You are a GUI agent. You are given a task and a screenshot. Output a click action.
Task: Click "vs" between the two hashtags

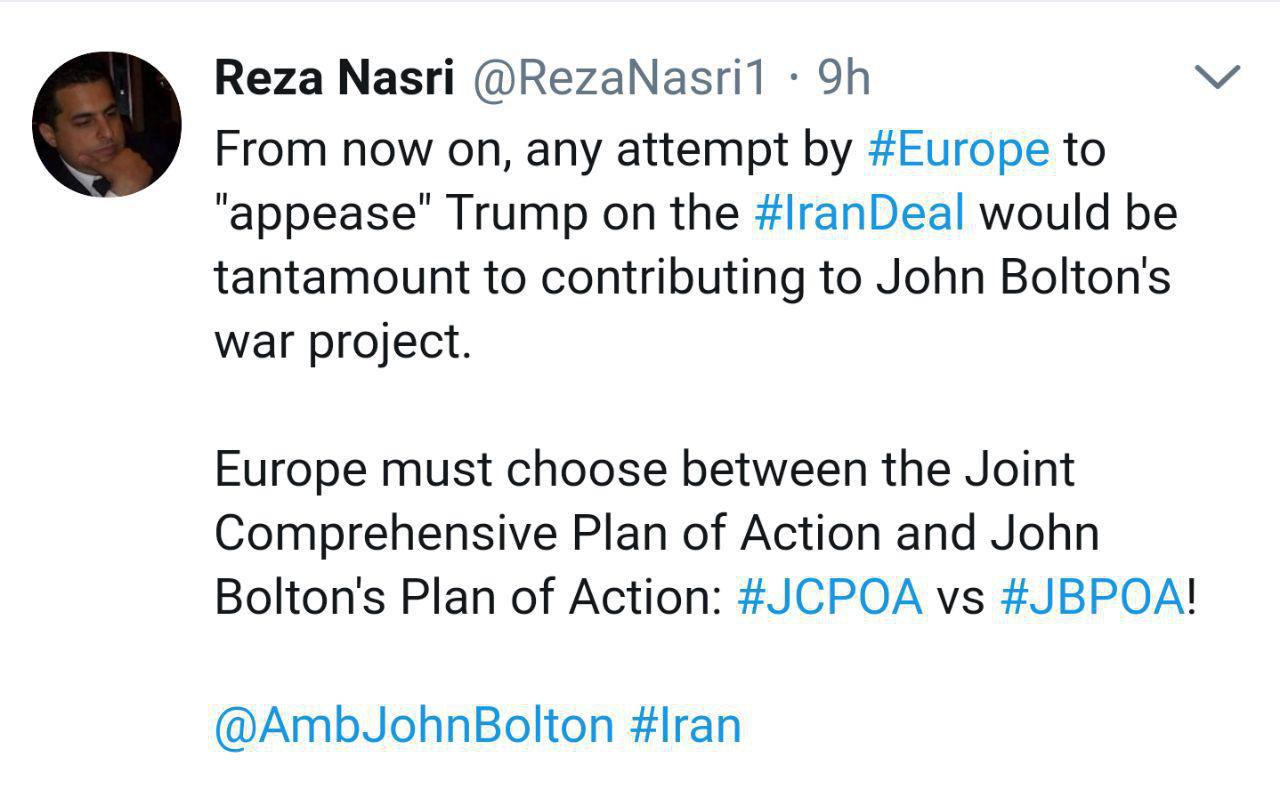click(x=960, y=598)
